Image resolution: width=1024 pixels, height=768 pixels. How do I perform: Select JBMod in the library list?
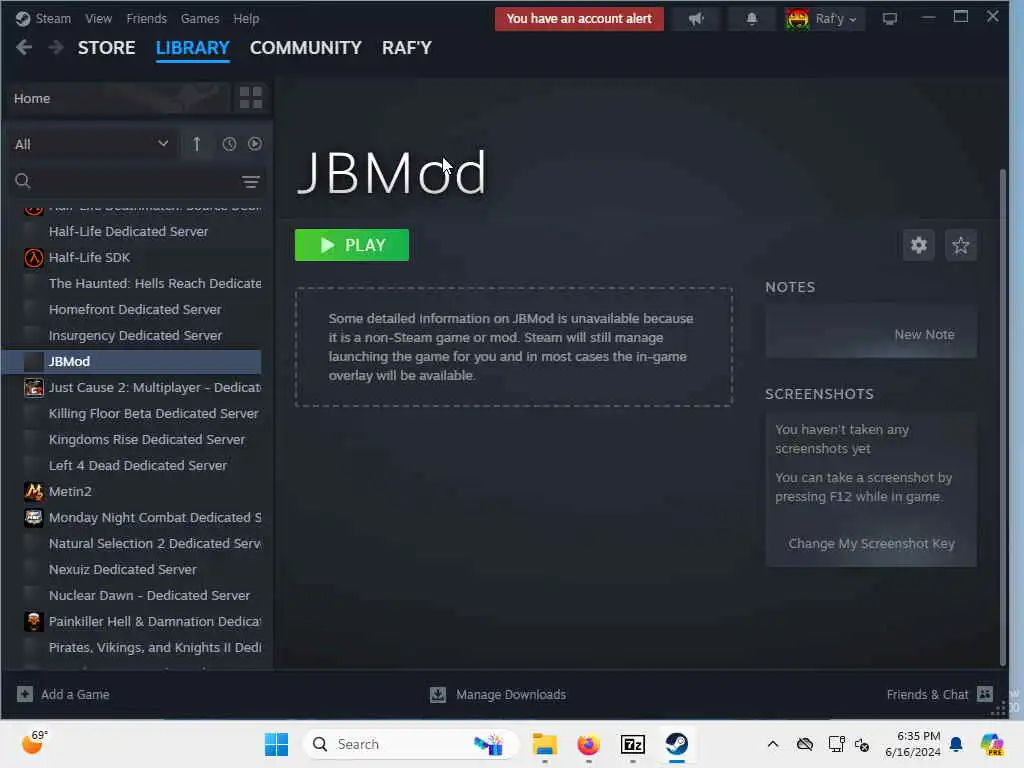[x=132, y=361]
